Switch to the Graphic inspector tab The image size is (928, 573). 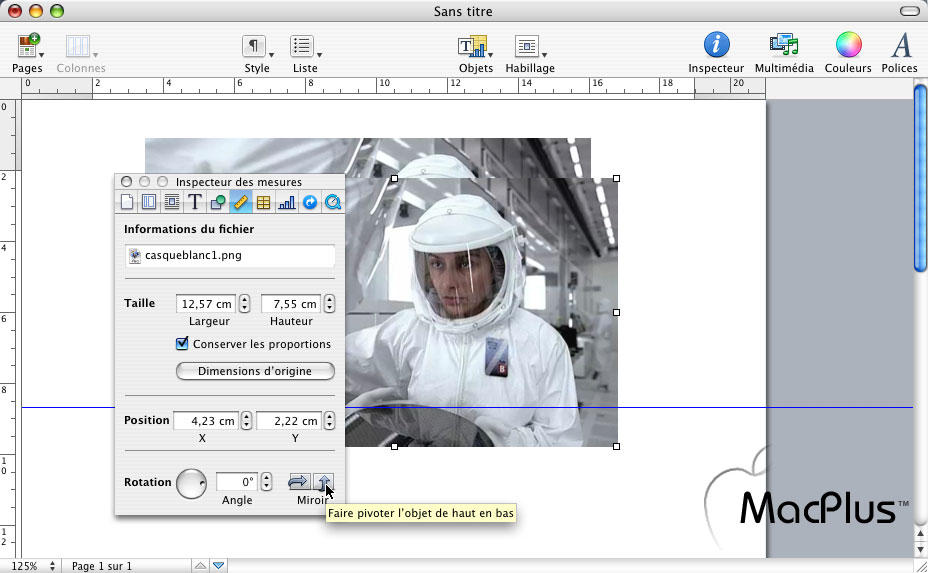pyautogui.click(x=218, y=202)
